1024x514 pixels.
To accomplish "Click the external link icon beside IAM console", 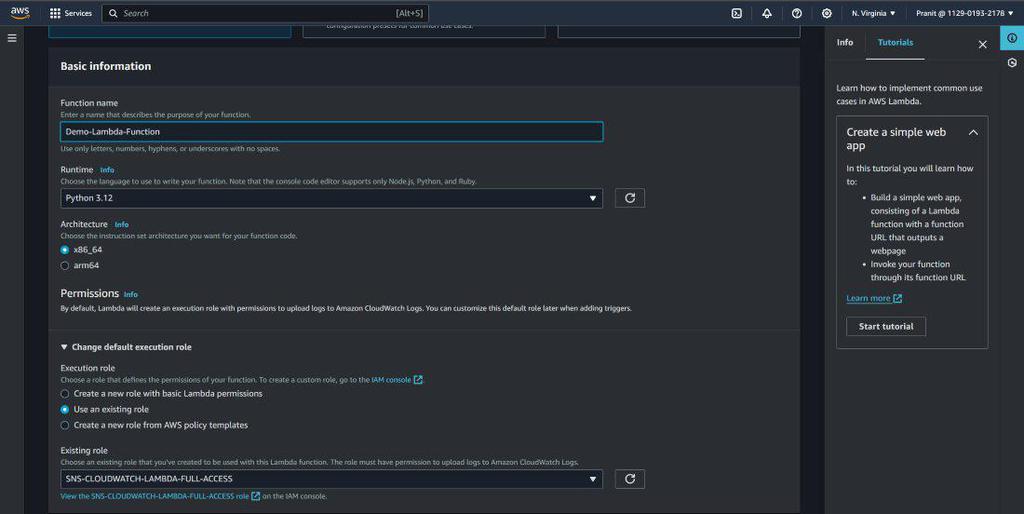I will click(x=418, y=379).
